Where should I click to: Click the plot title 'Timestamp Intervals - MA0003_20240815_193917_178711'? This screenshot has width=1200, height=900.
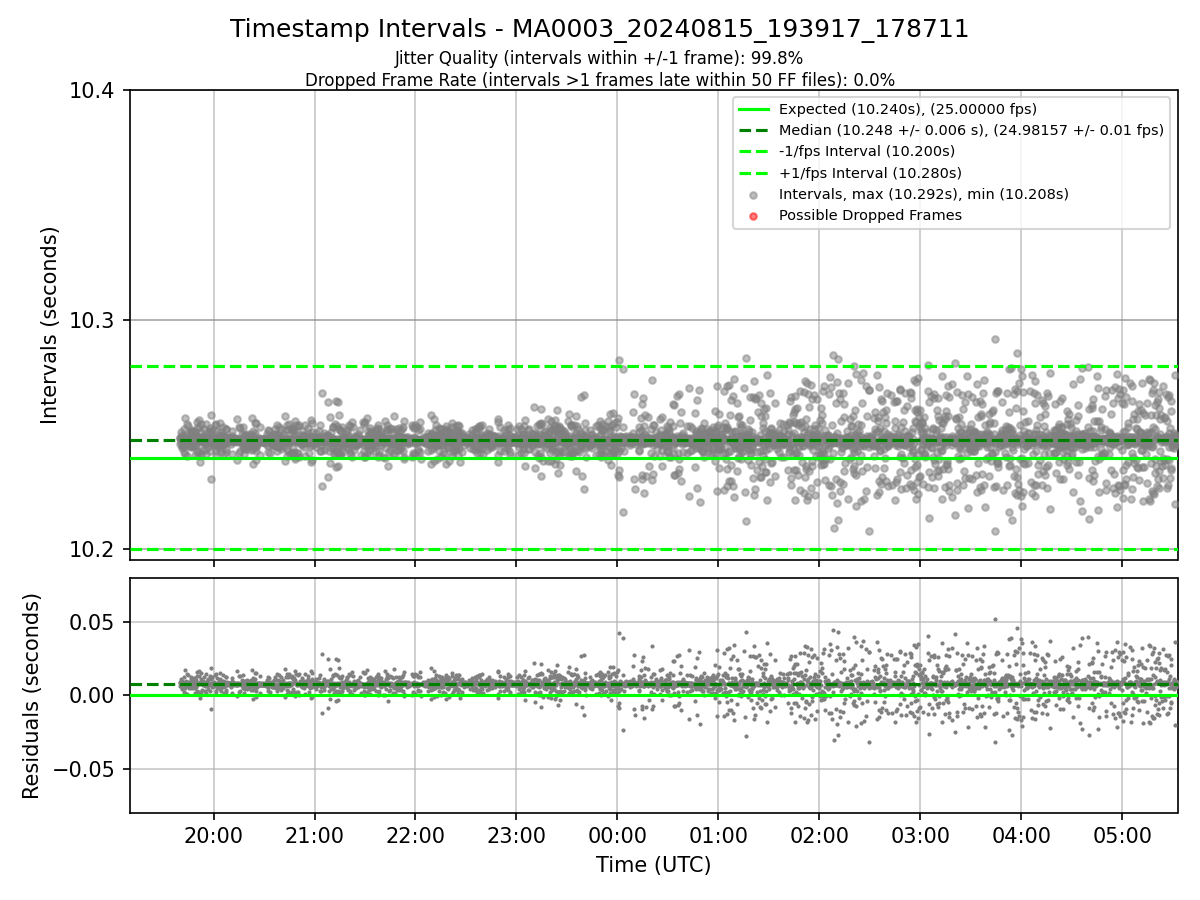(600, 29)
